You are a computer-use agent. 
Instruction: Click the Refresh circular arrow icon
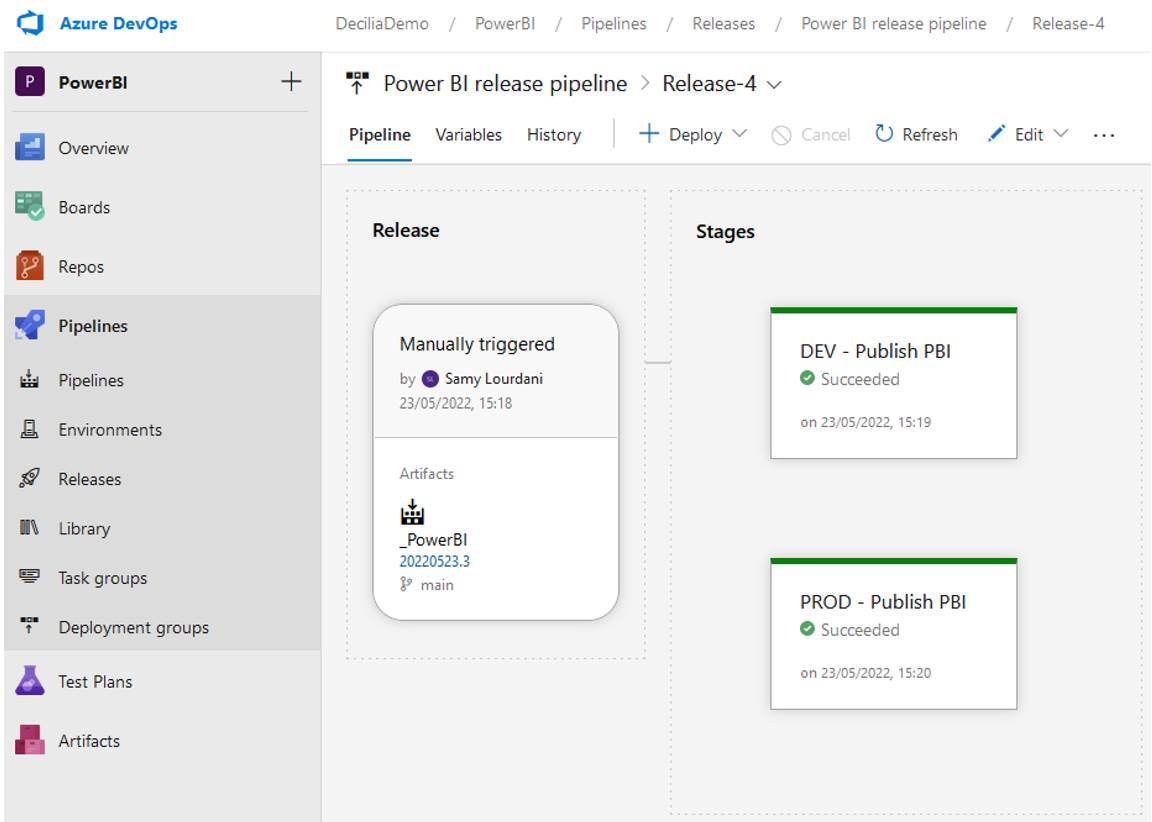884,134
